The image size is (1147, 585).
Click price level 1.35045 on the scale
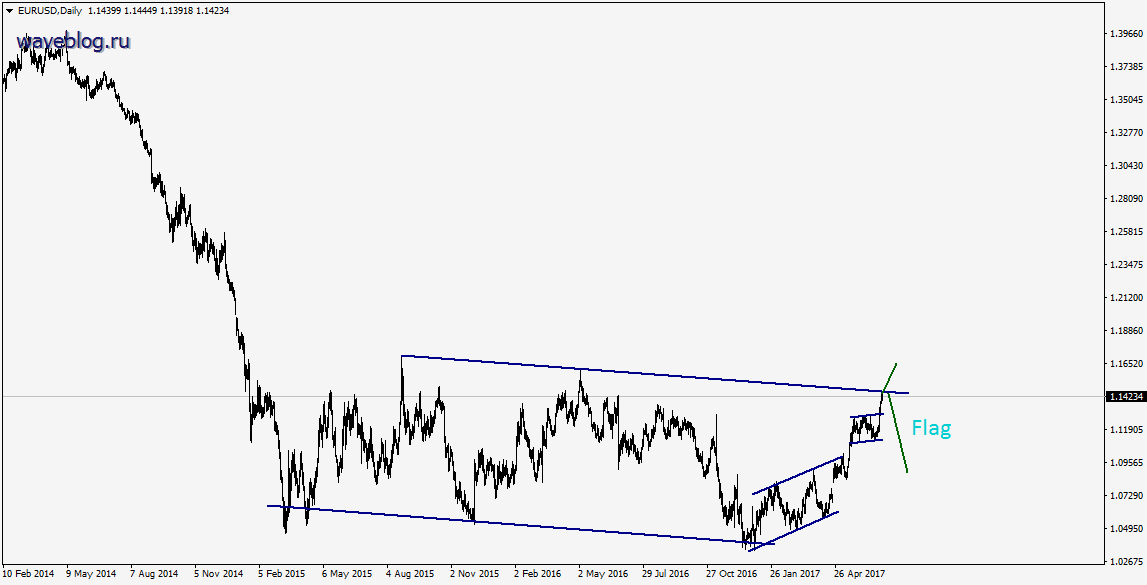coord(1125,99)
